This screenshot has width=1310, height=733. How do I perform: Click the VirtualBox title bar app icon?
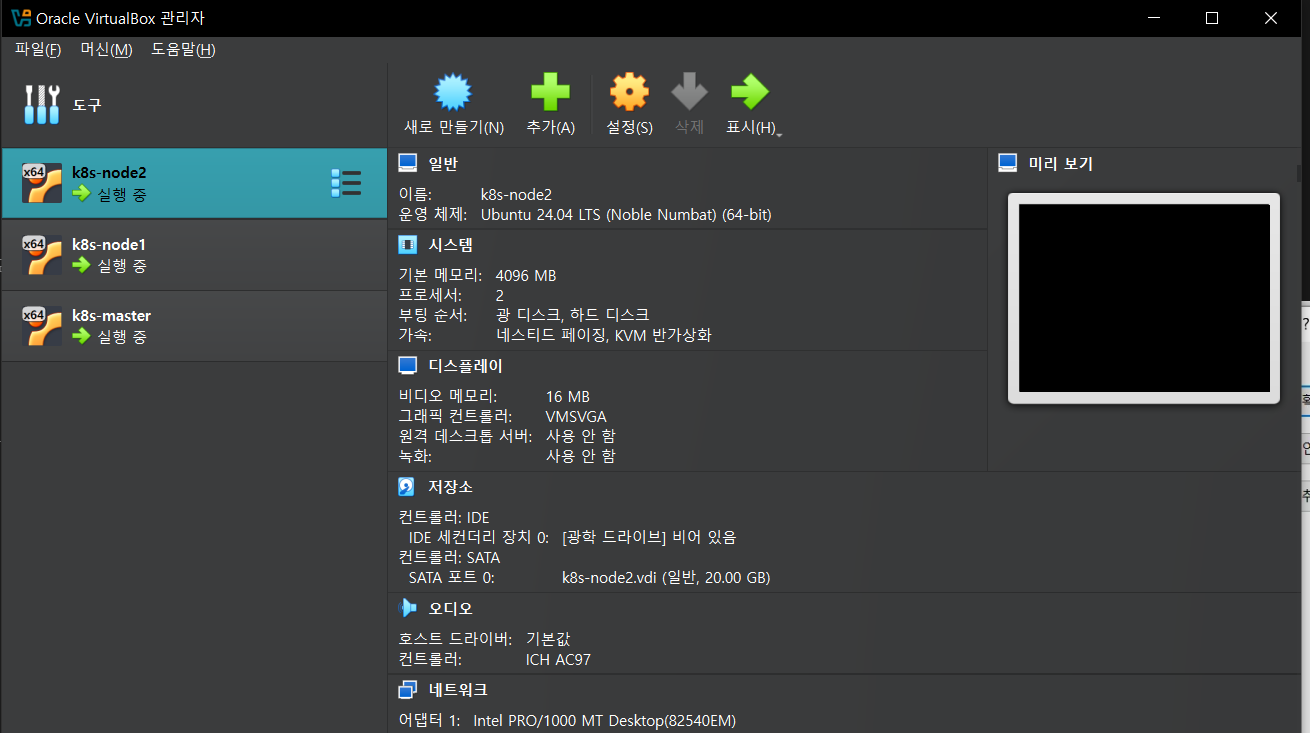pos(20,18)
